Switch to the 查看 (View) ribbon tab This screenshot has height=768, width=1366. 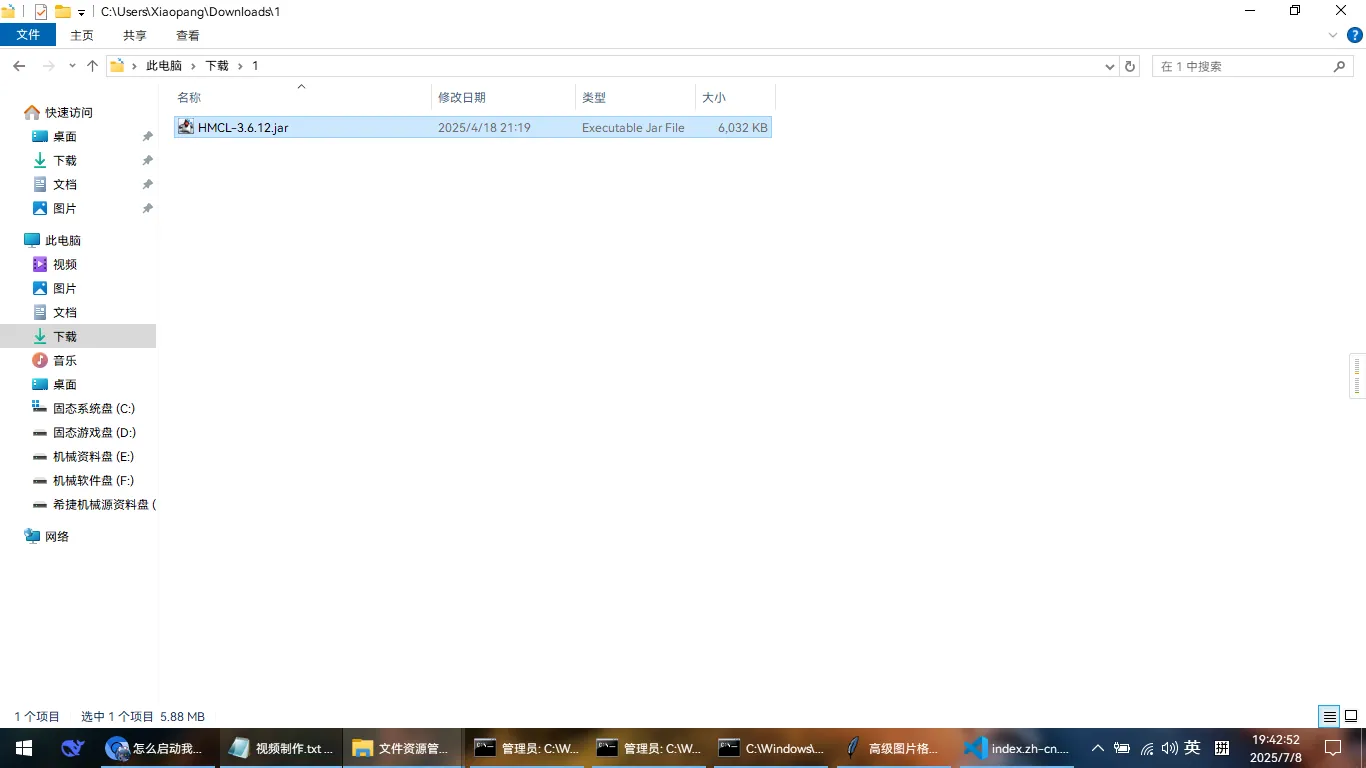pyautogui.click(x=187, y=35)
